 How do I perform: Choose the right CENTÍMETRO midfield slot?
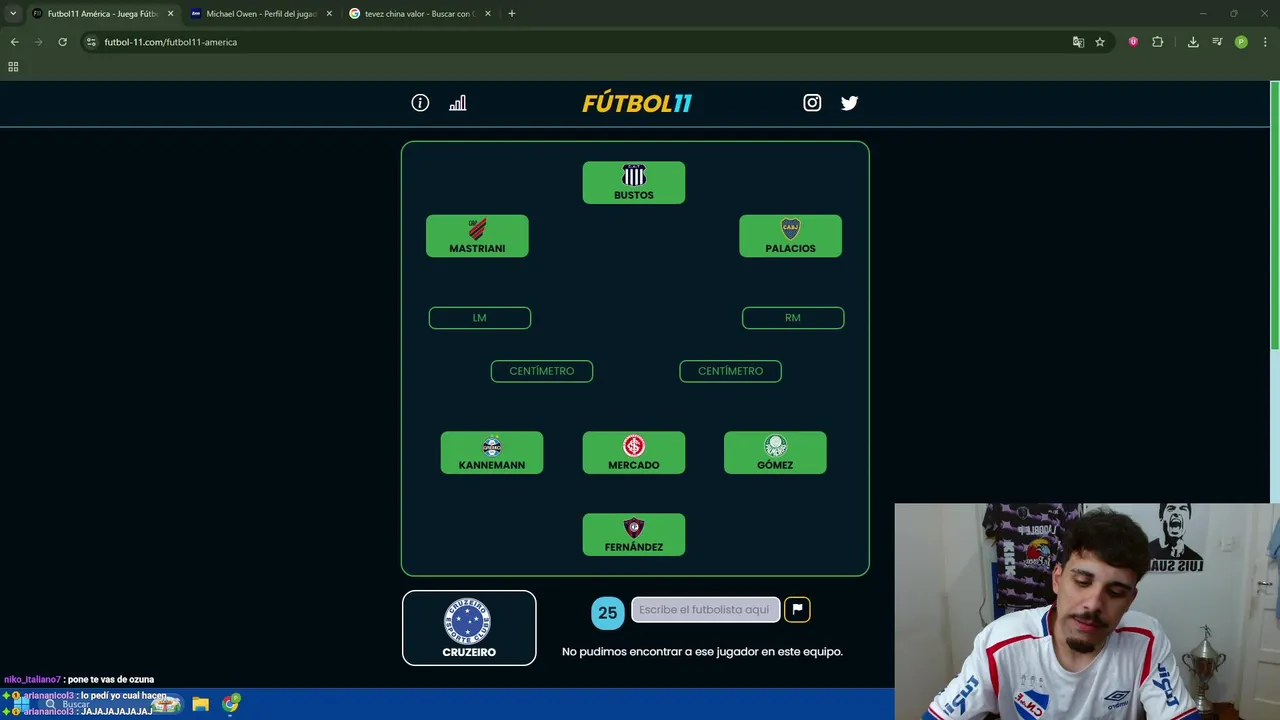(x=730, y=371)
